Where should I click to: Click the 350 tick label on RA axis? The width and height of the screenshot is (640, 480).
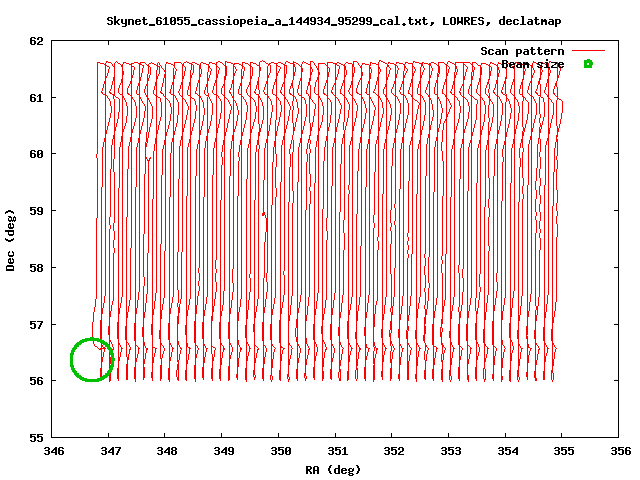point(280,450)
